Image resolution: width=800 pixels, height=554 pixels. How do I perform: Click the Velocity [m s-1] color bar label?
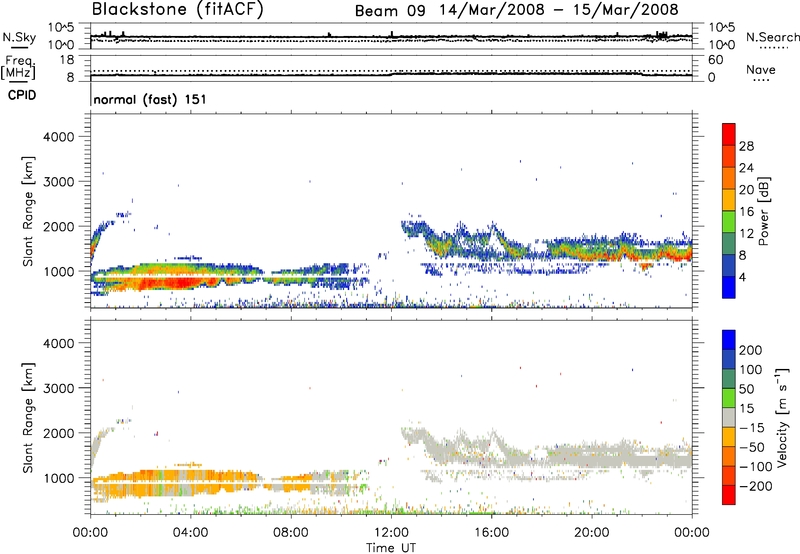pos(782,417)
